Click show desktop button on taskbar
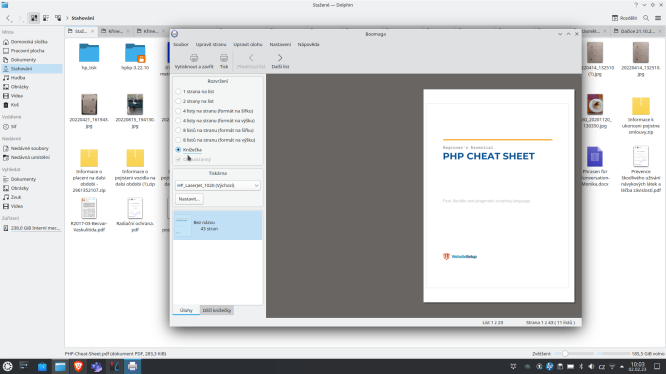The height and width of the screenshot is (374, 666). (x=657, y=366)
